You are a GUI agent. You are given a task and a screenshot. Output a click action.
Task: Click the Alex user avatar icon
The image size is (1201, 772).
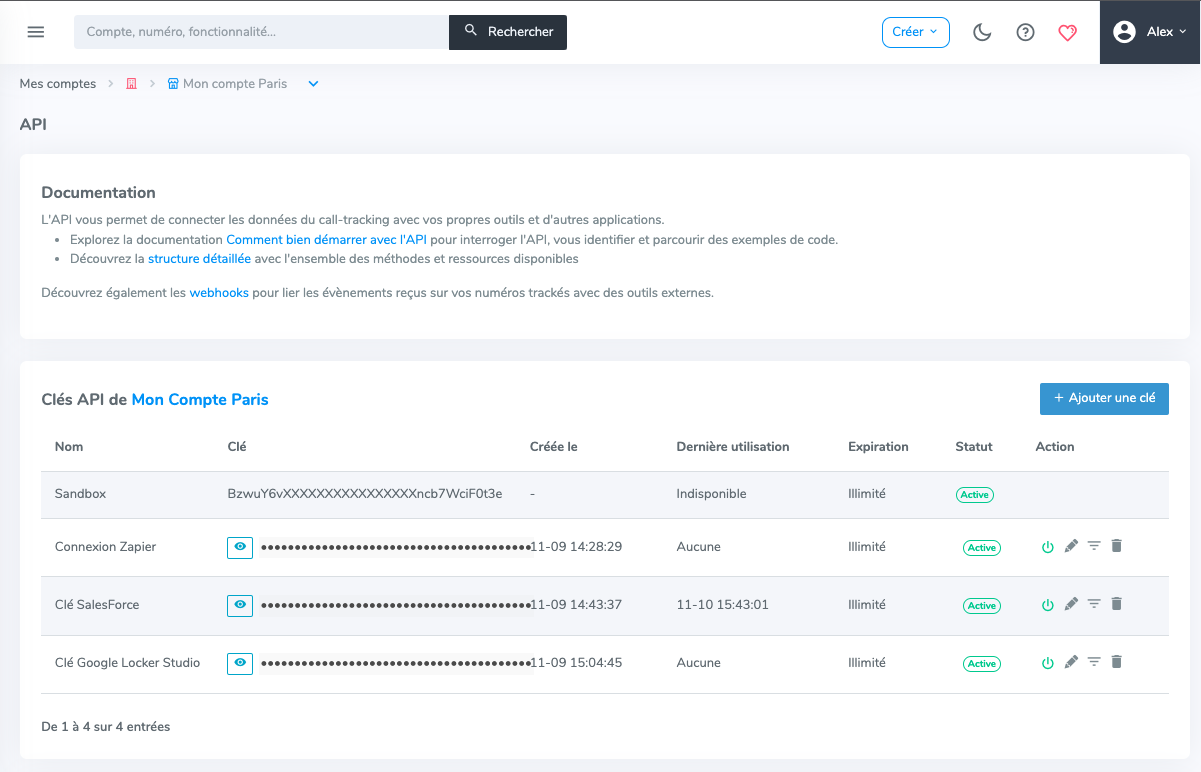(1124, 32)
